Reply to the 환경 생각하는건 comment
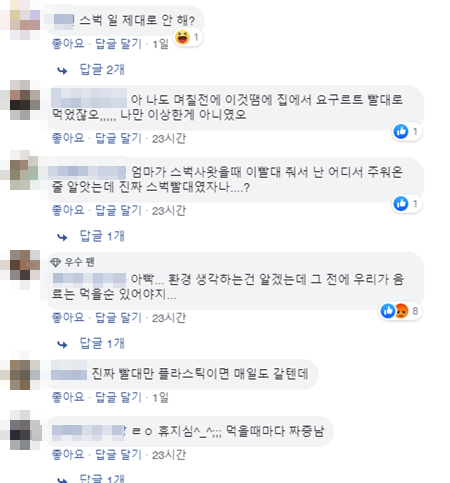Viewport: 450px width, 483px height. (118, 318)
